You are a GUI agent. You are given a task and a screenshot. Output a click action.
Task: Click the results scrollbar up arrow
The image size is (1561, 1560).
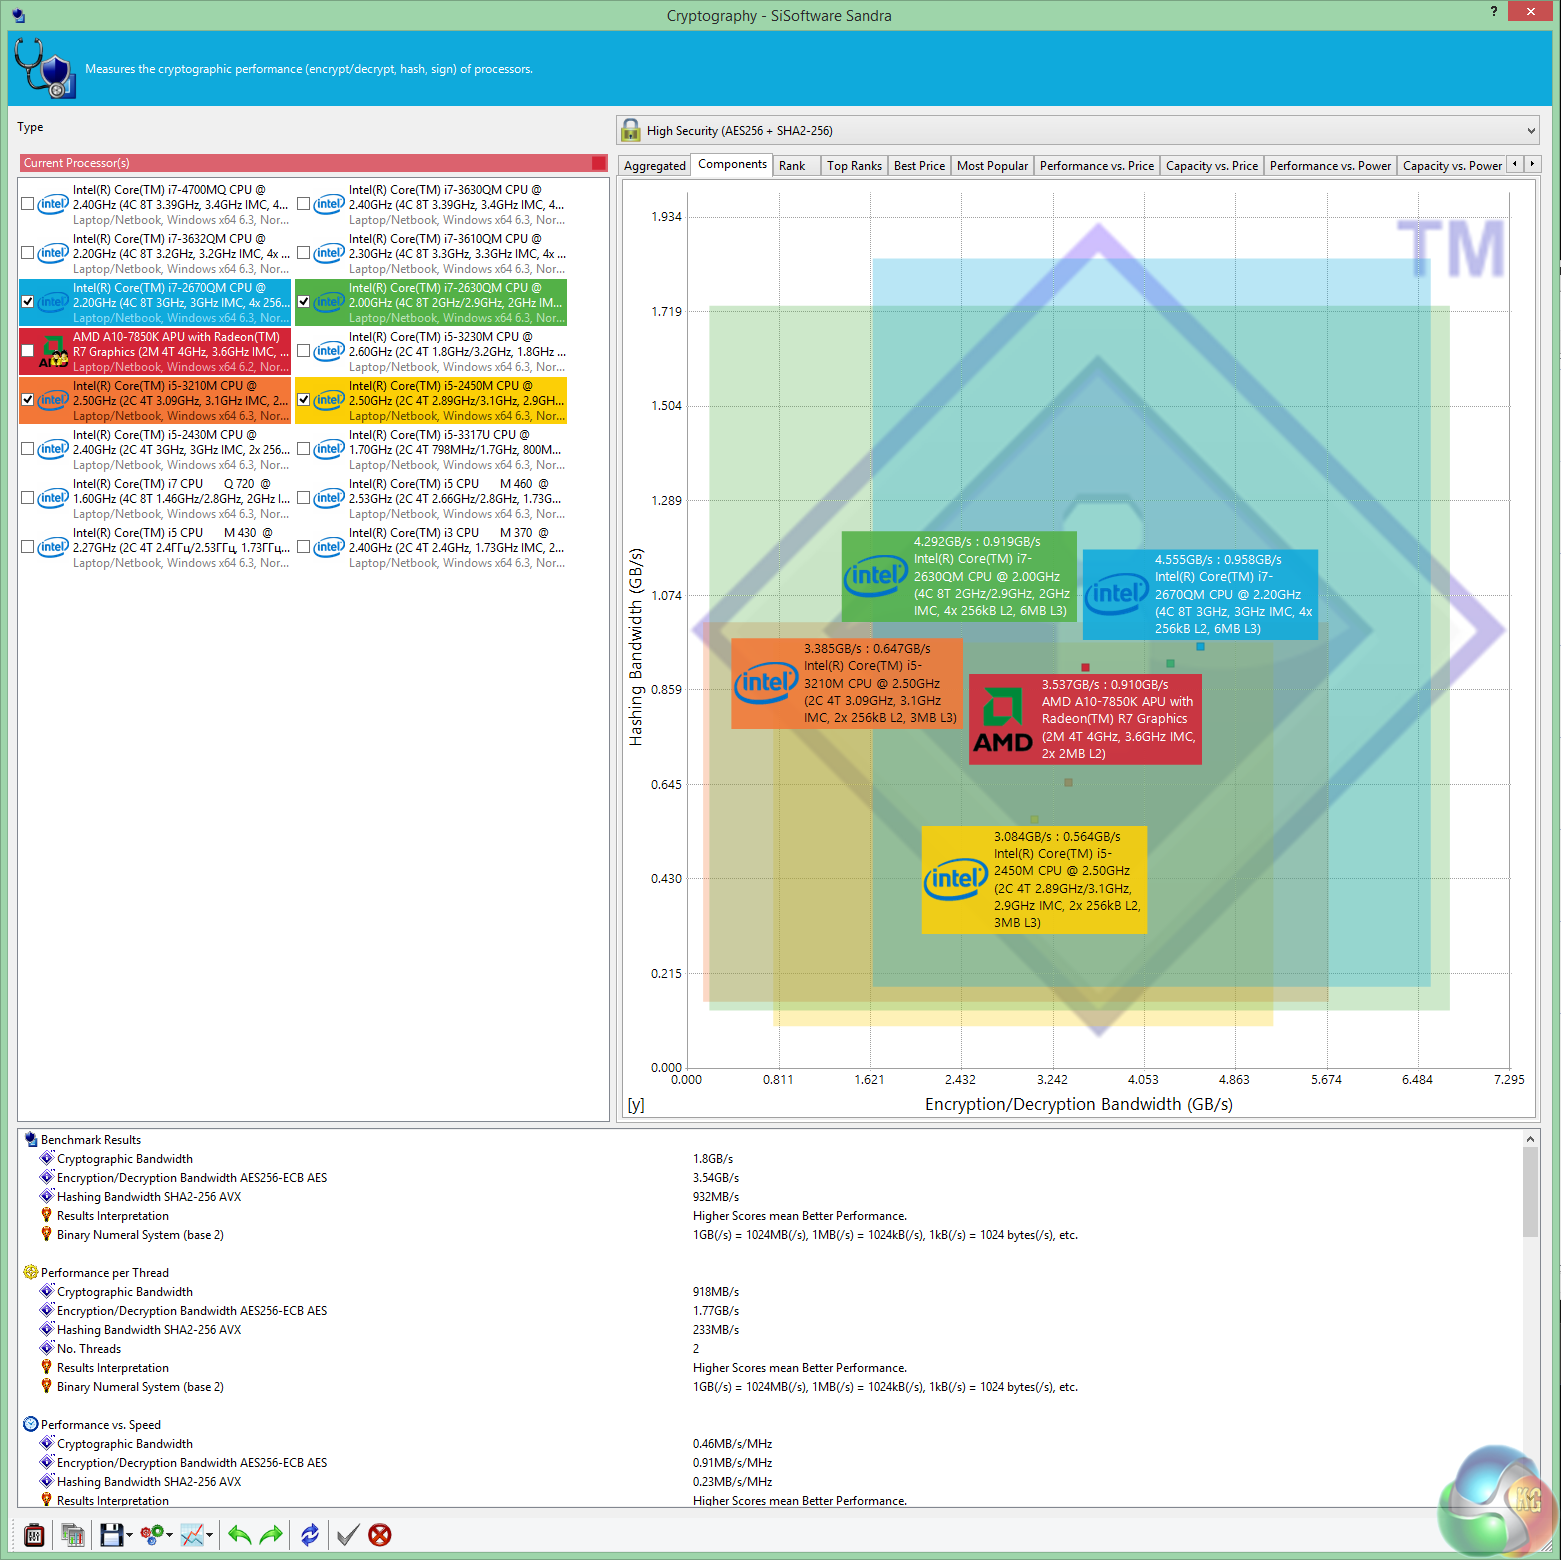tap(1530, 1138)
